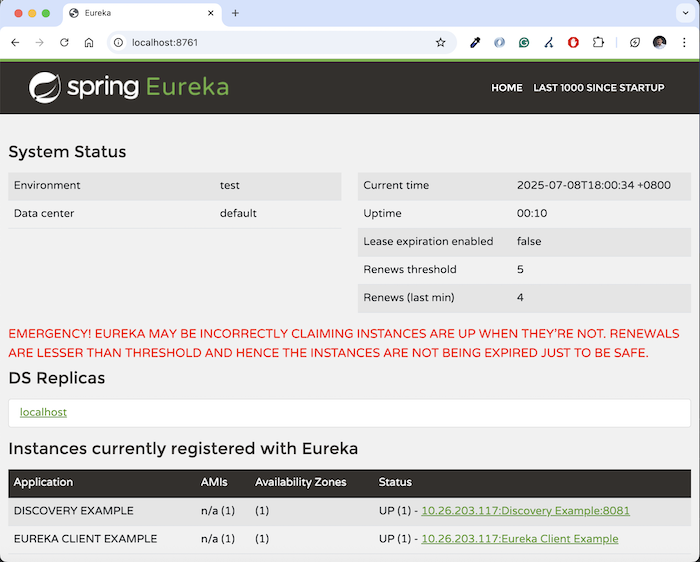Click the Environment label
The image size is (700, 562).
47,185
